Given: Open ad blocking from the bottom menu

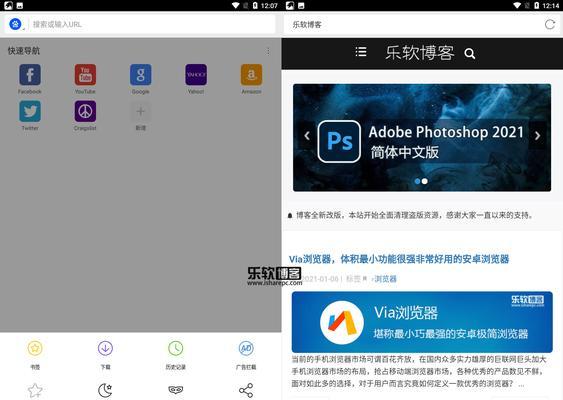Looking at the screenshot, I should pos(246,354).
